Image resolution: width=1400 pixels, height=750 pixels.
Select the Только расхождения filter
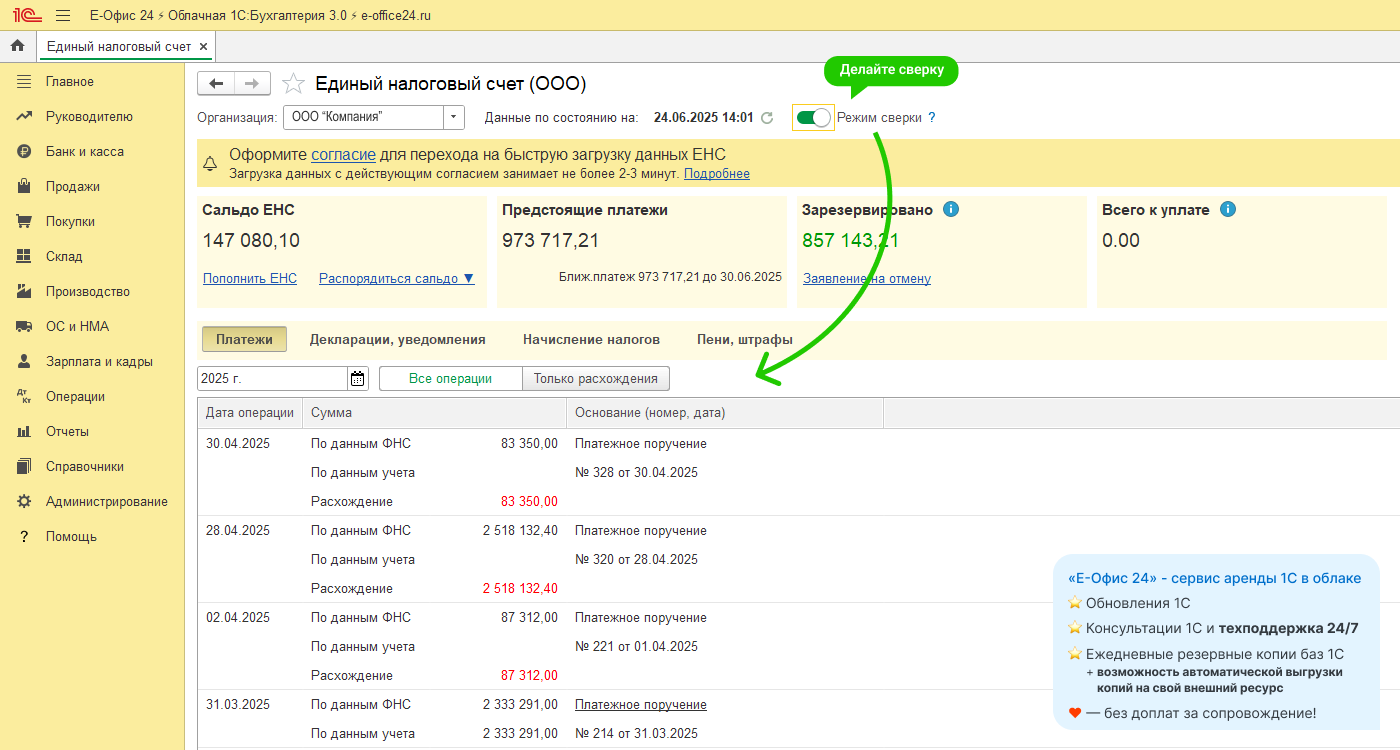[596, 379]
